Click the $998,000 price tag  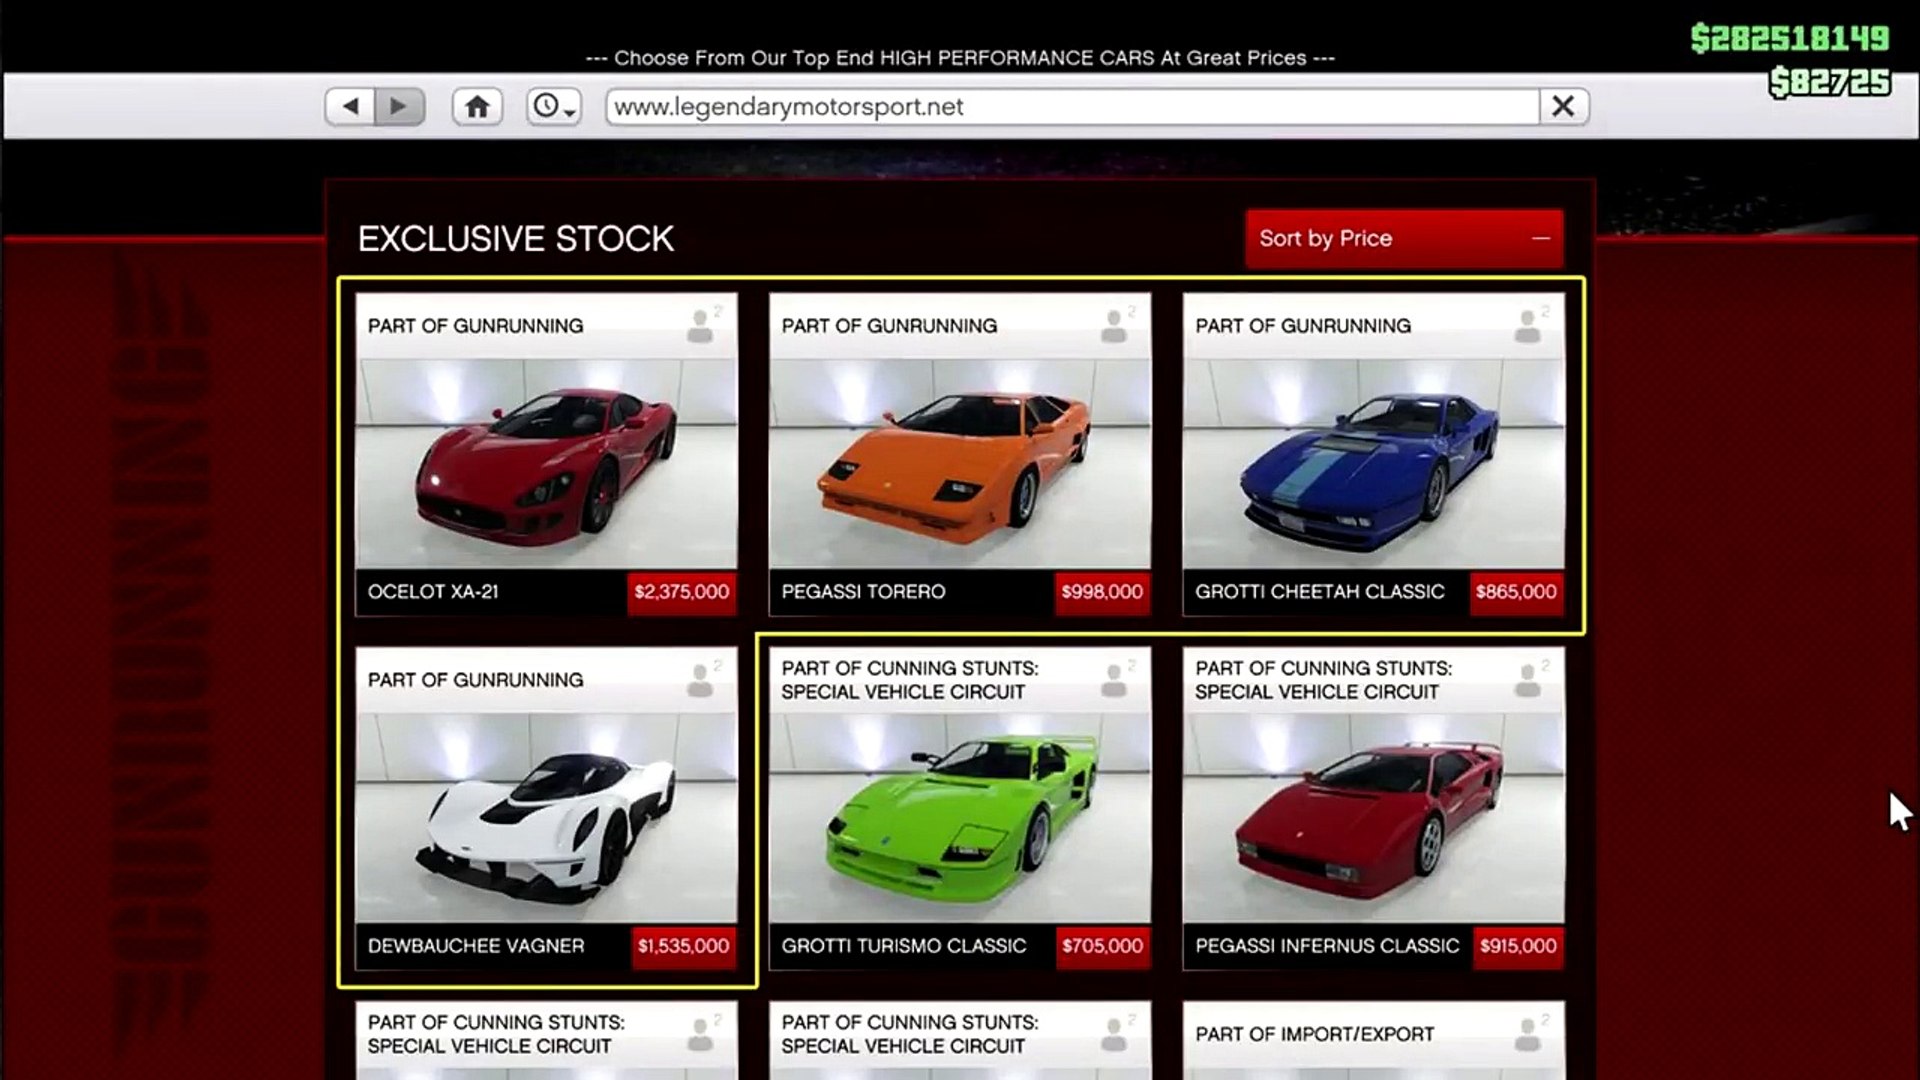pyautogui.click(x=1102, y=592)
